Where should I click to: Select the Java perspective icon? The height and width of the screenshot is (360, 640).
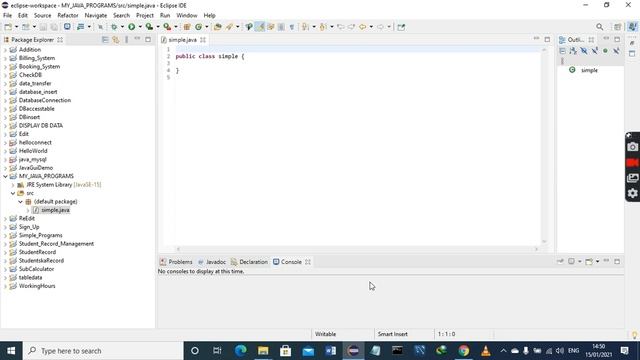pos(632,27)
